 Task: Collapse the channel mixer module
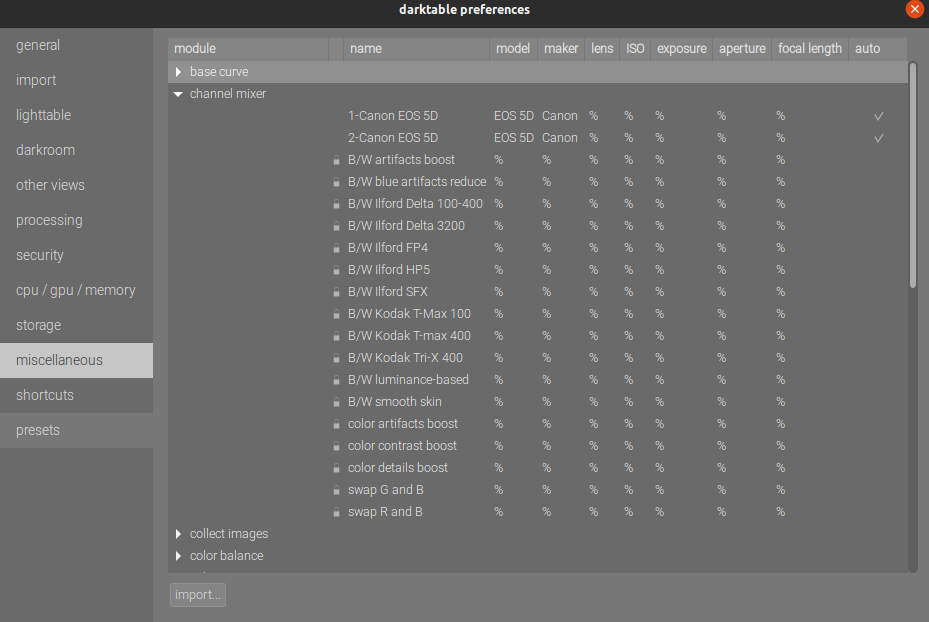coord(178,94)
